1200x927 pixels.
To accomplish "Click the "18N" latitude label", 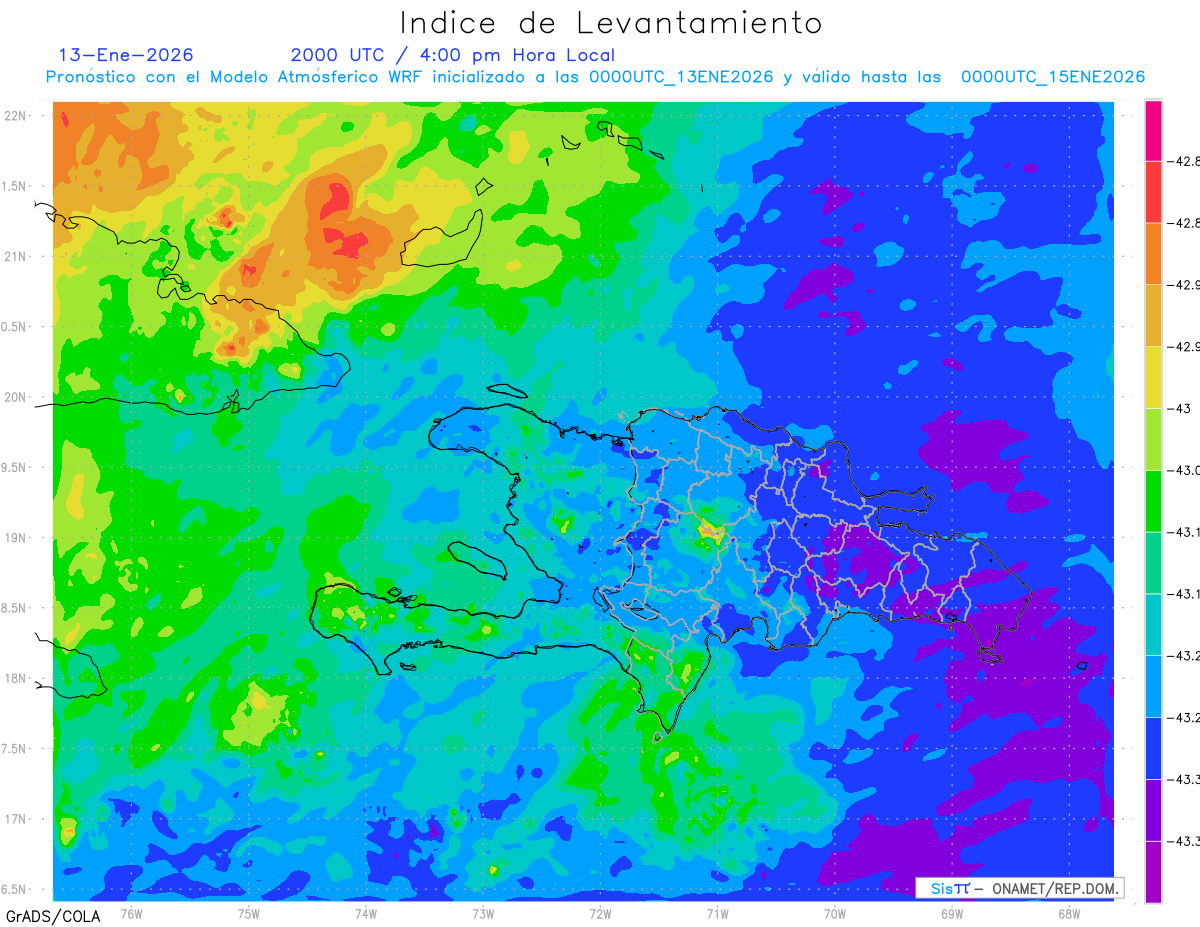I will 17,679.
